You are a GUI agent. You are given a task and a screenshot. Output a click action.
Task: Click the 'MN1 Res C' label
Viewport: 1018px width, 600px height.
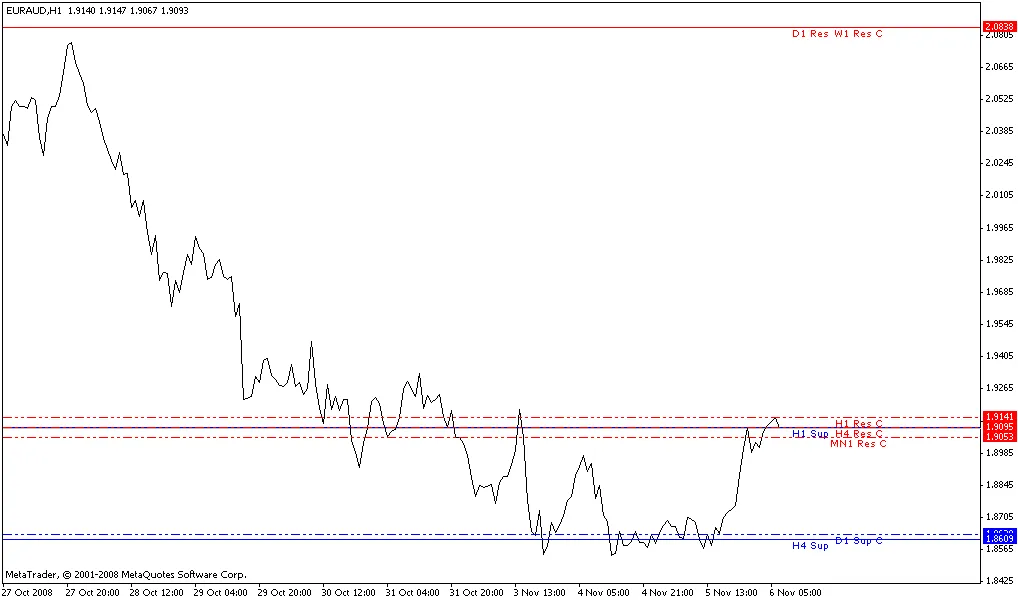[858, 444]
